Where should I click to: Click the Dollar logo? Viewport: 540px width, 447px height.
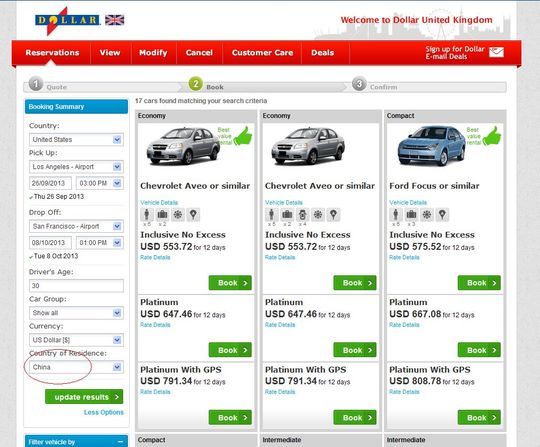point(67,21)
